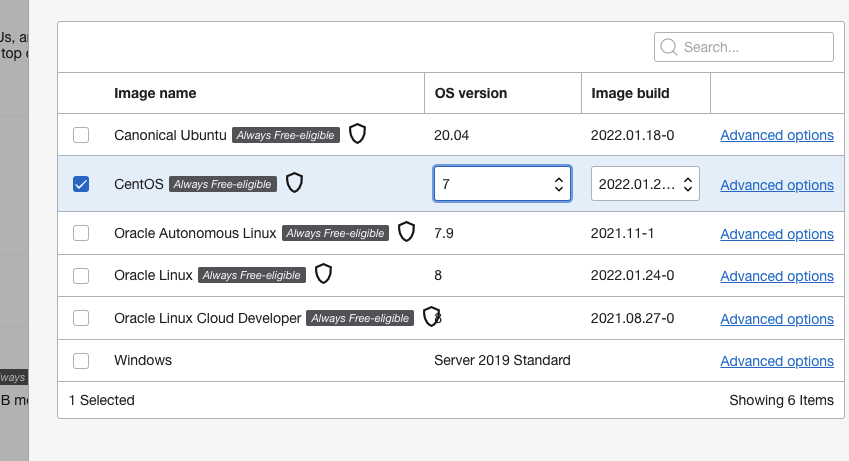
Task: Open Advanced options for Canonical Ubuntu
Action: click(x=777, y=135)
